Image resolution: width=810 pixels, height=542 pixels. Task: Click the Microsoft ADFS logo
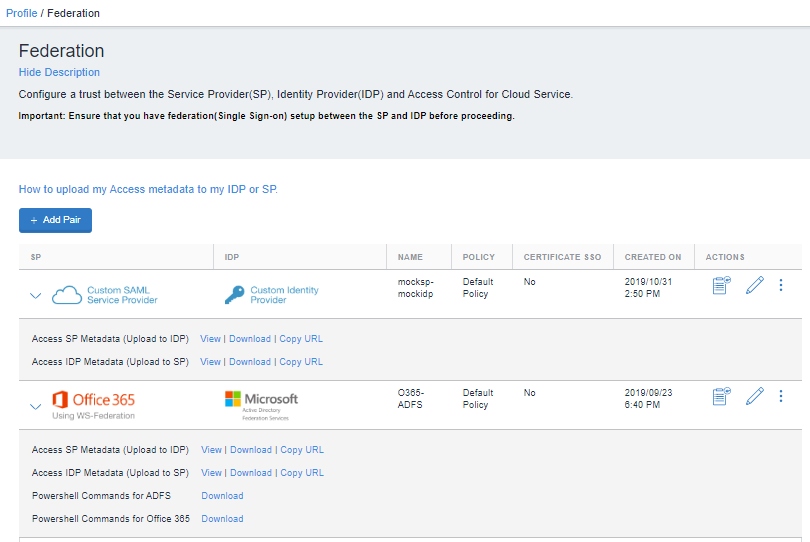pyautogui.click(x=261, y=403)
